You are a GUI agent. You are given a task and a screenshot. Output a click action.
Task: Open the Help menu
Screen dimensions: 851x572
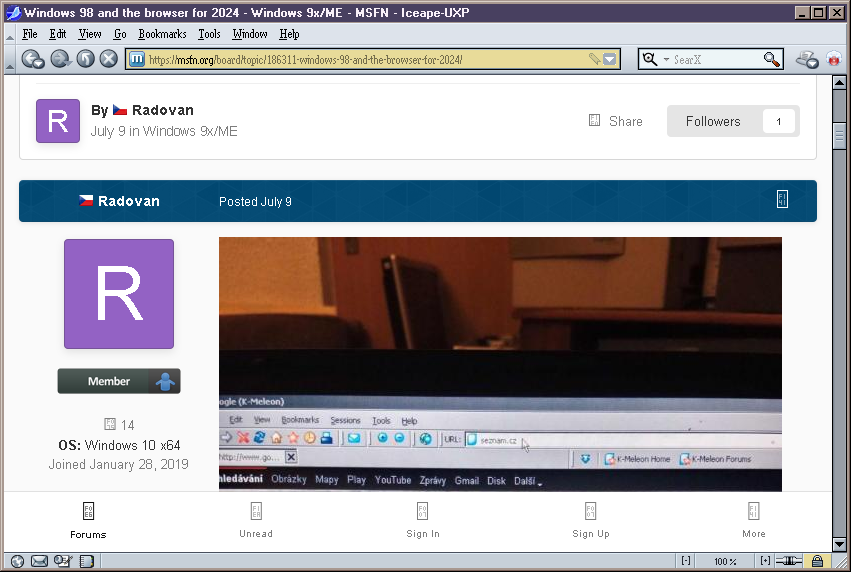click(289, 34)
